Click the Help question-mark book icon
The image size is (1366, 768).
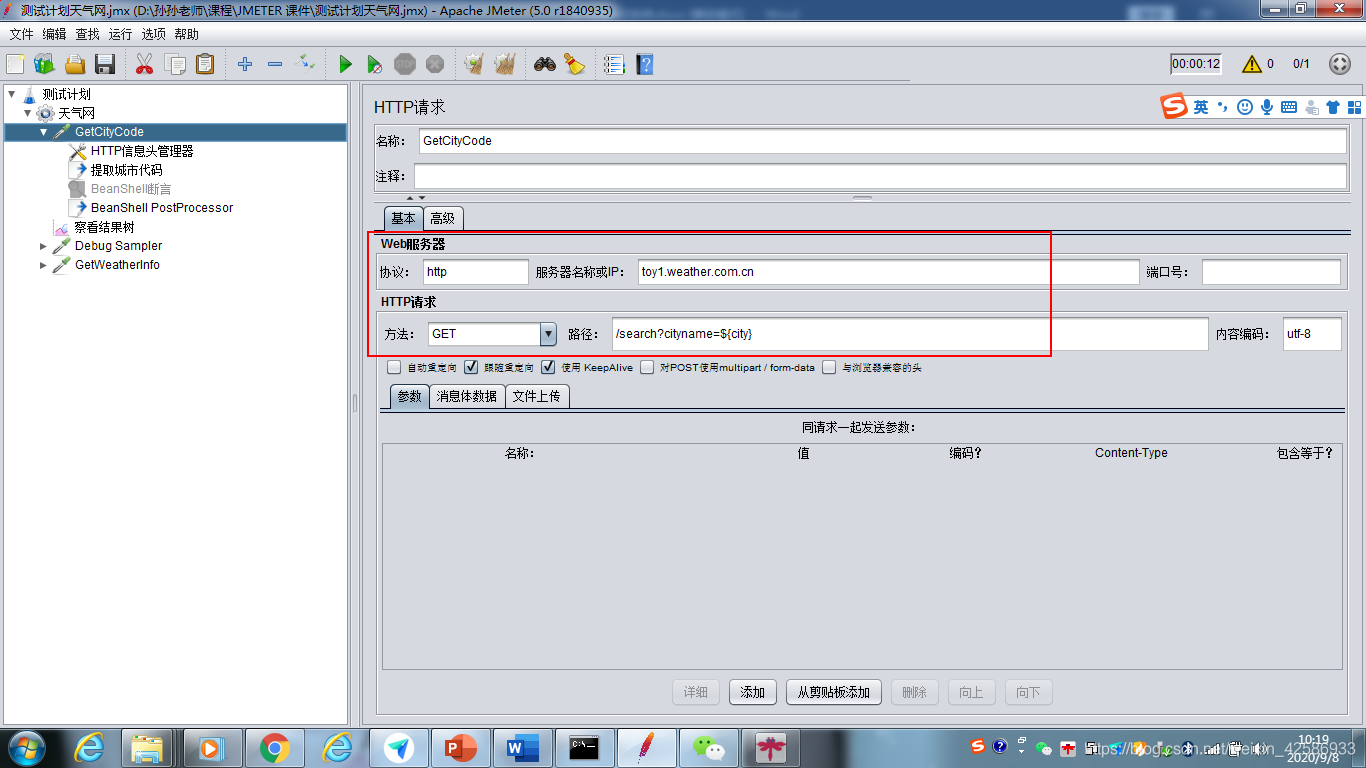pos(645,64)
